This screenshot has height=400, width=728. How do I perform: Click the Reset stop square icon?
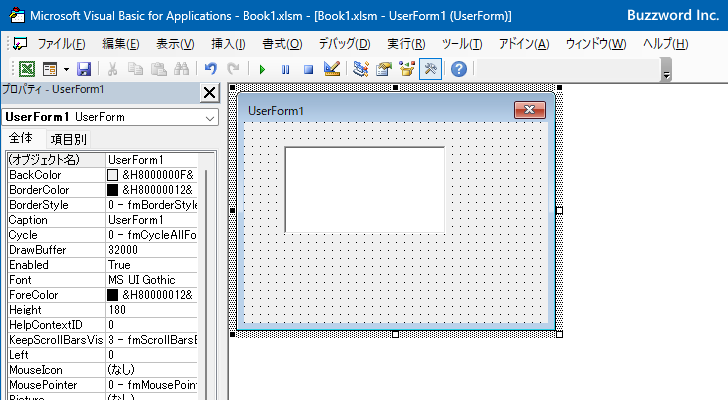pos(309,69)
